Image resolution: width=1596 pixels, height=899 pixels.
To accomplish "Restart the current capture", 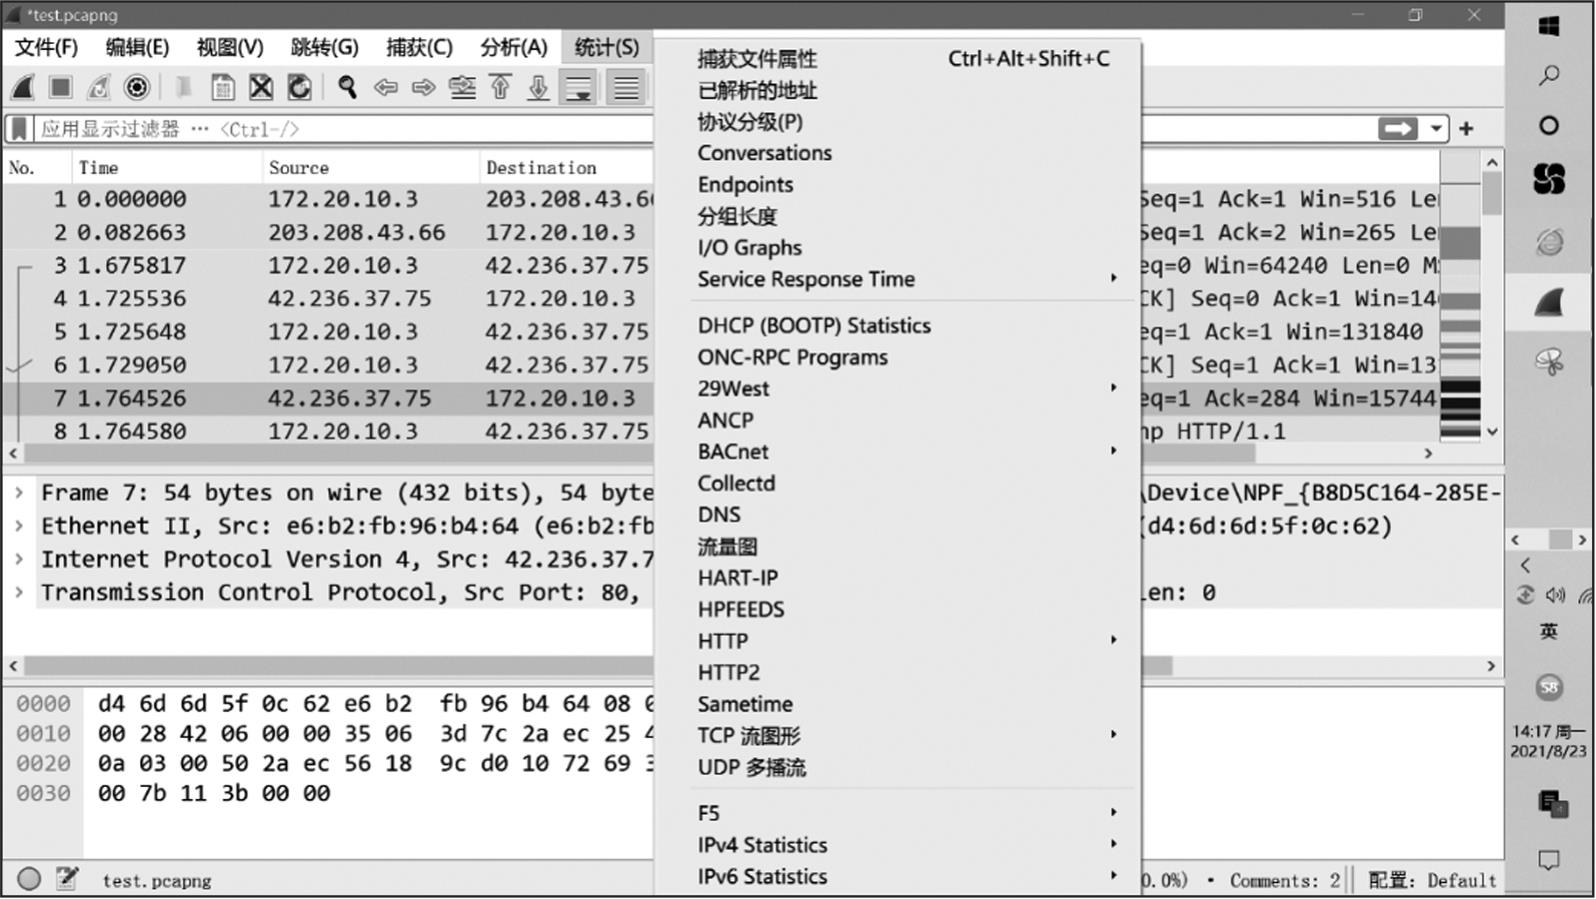I will (98, 88).
